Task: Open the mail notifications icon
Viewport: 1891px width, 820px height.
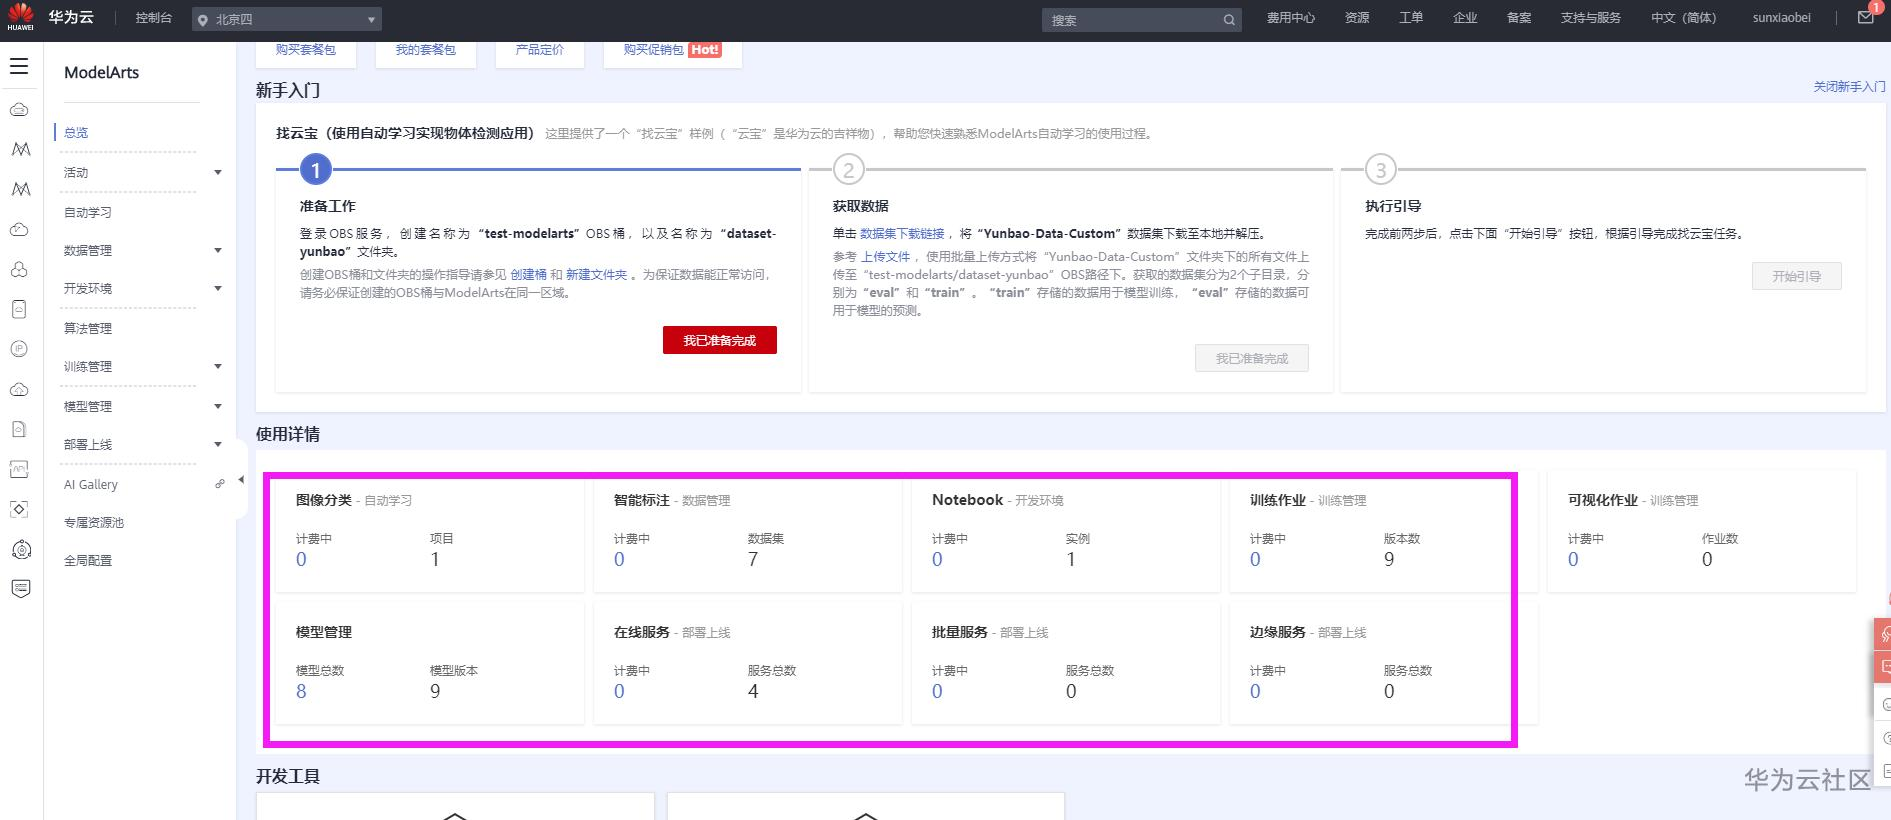Action: click(x=1865, y=17)
